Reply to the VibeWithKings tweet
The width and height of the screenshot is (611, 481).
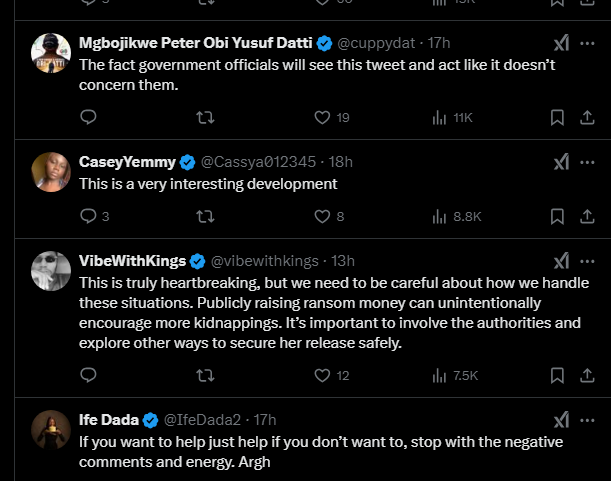tap(88, 376)
